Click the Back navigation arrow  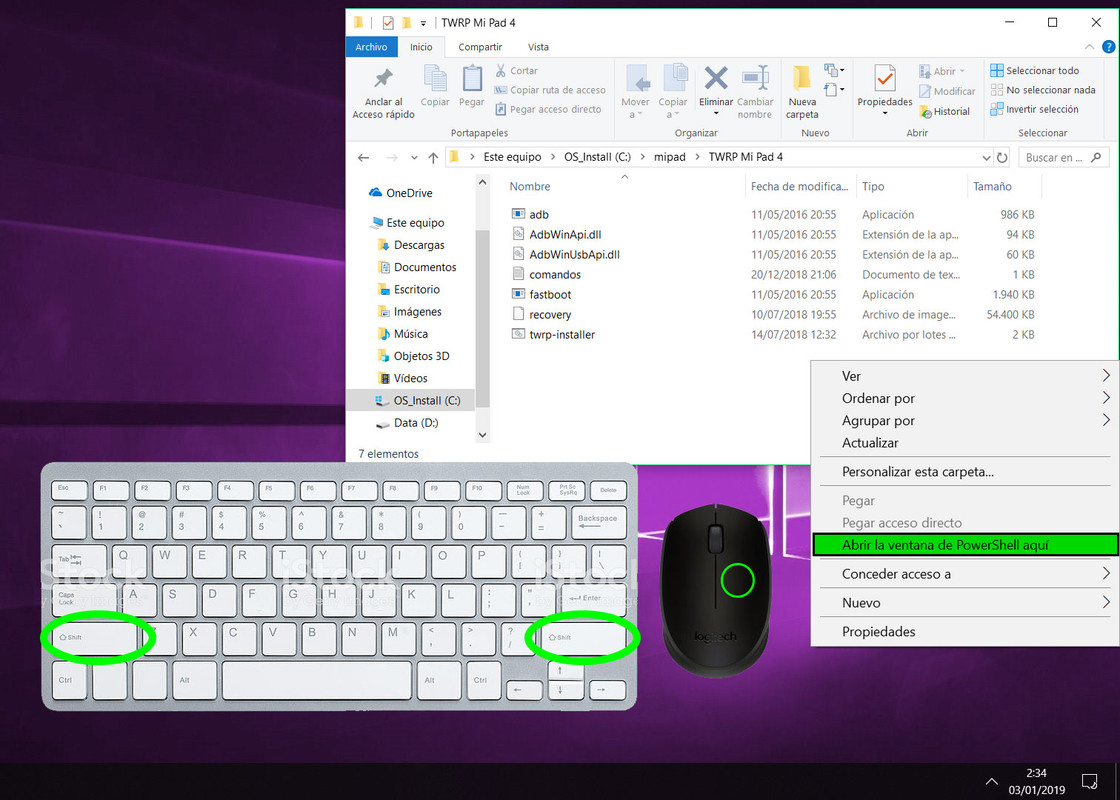(x=364, y=158)
